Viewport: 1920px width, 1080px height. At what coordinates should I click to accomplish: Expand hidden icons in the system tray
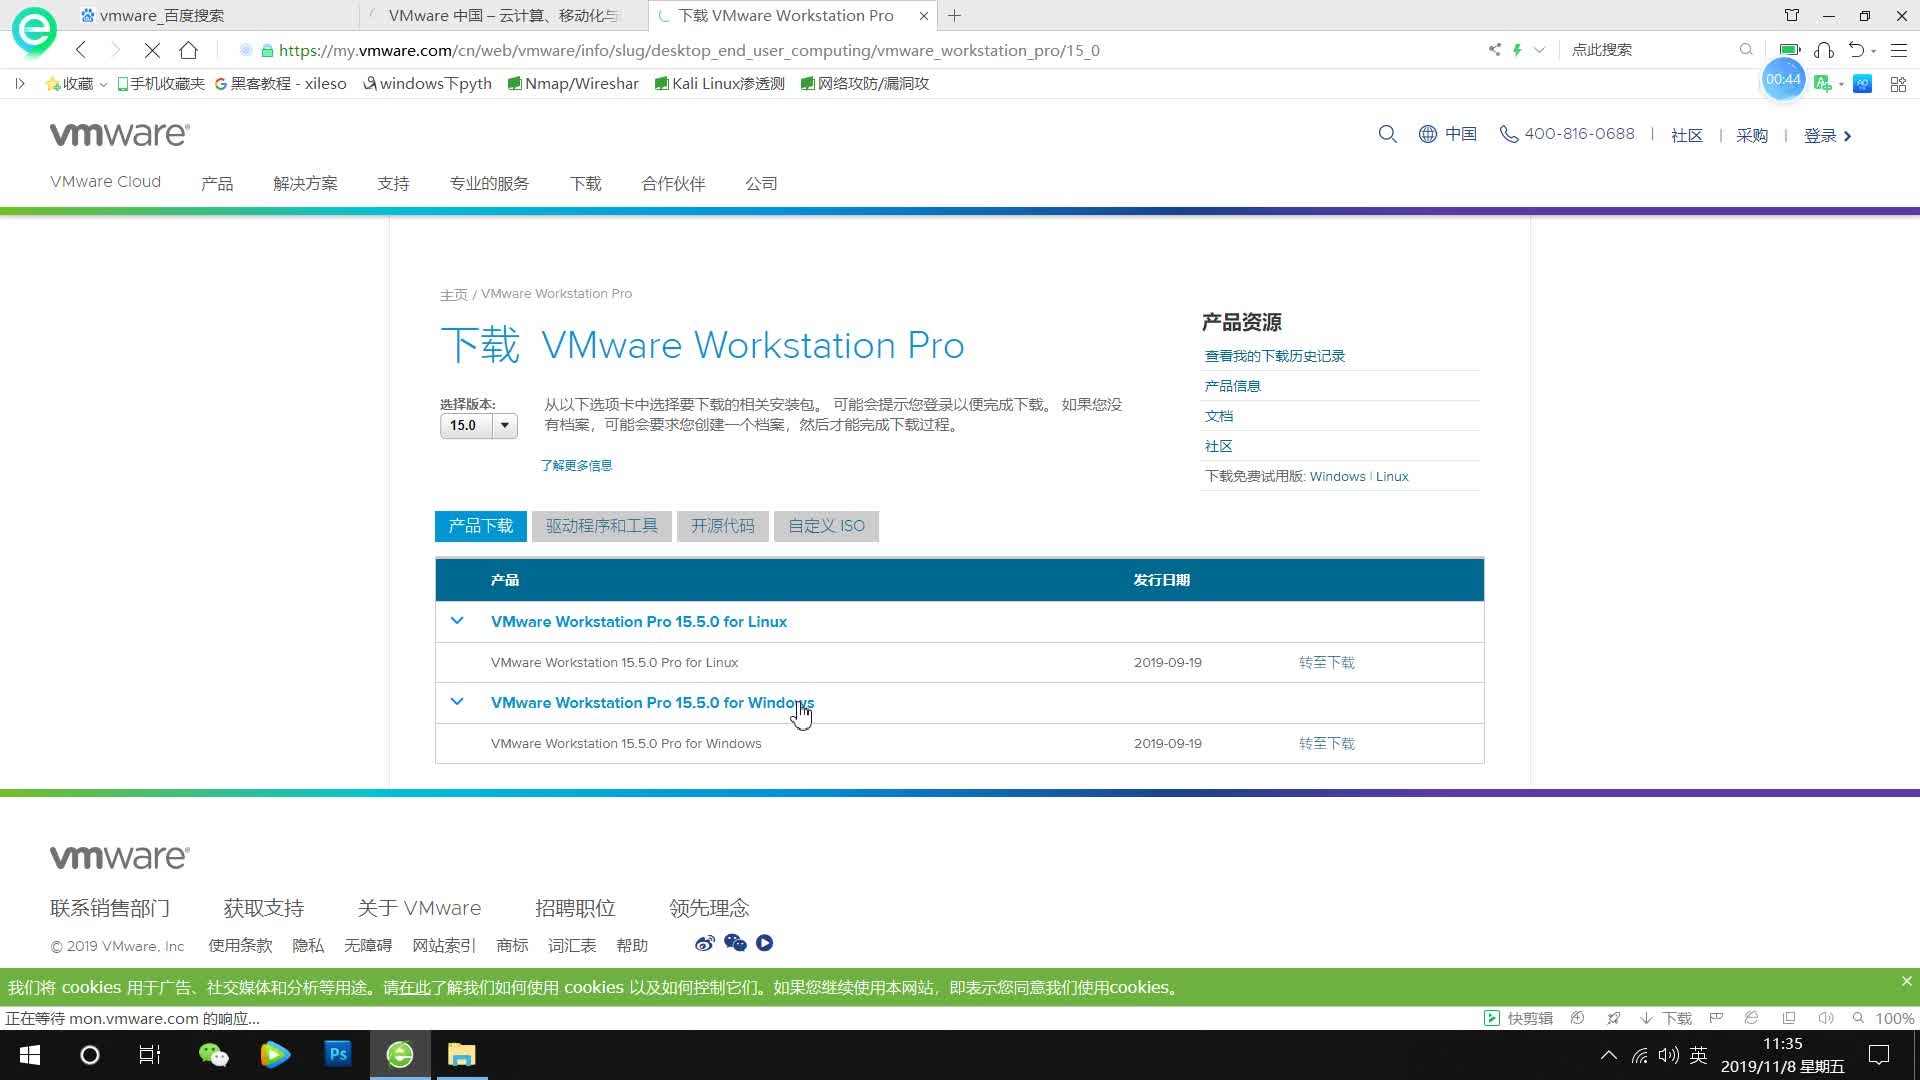[x=1608, y=1054]
